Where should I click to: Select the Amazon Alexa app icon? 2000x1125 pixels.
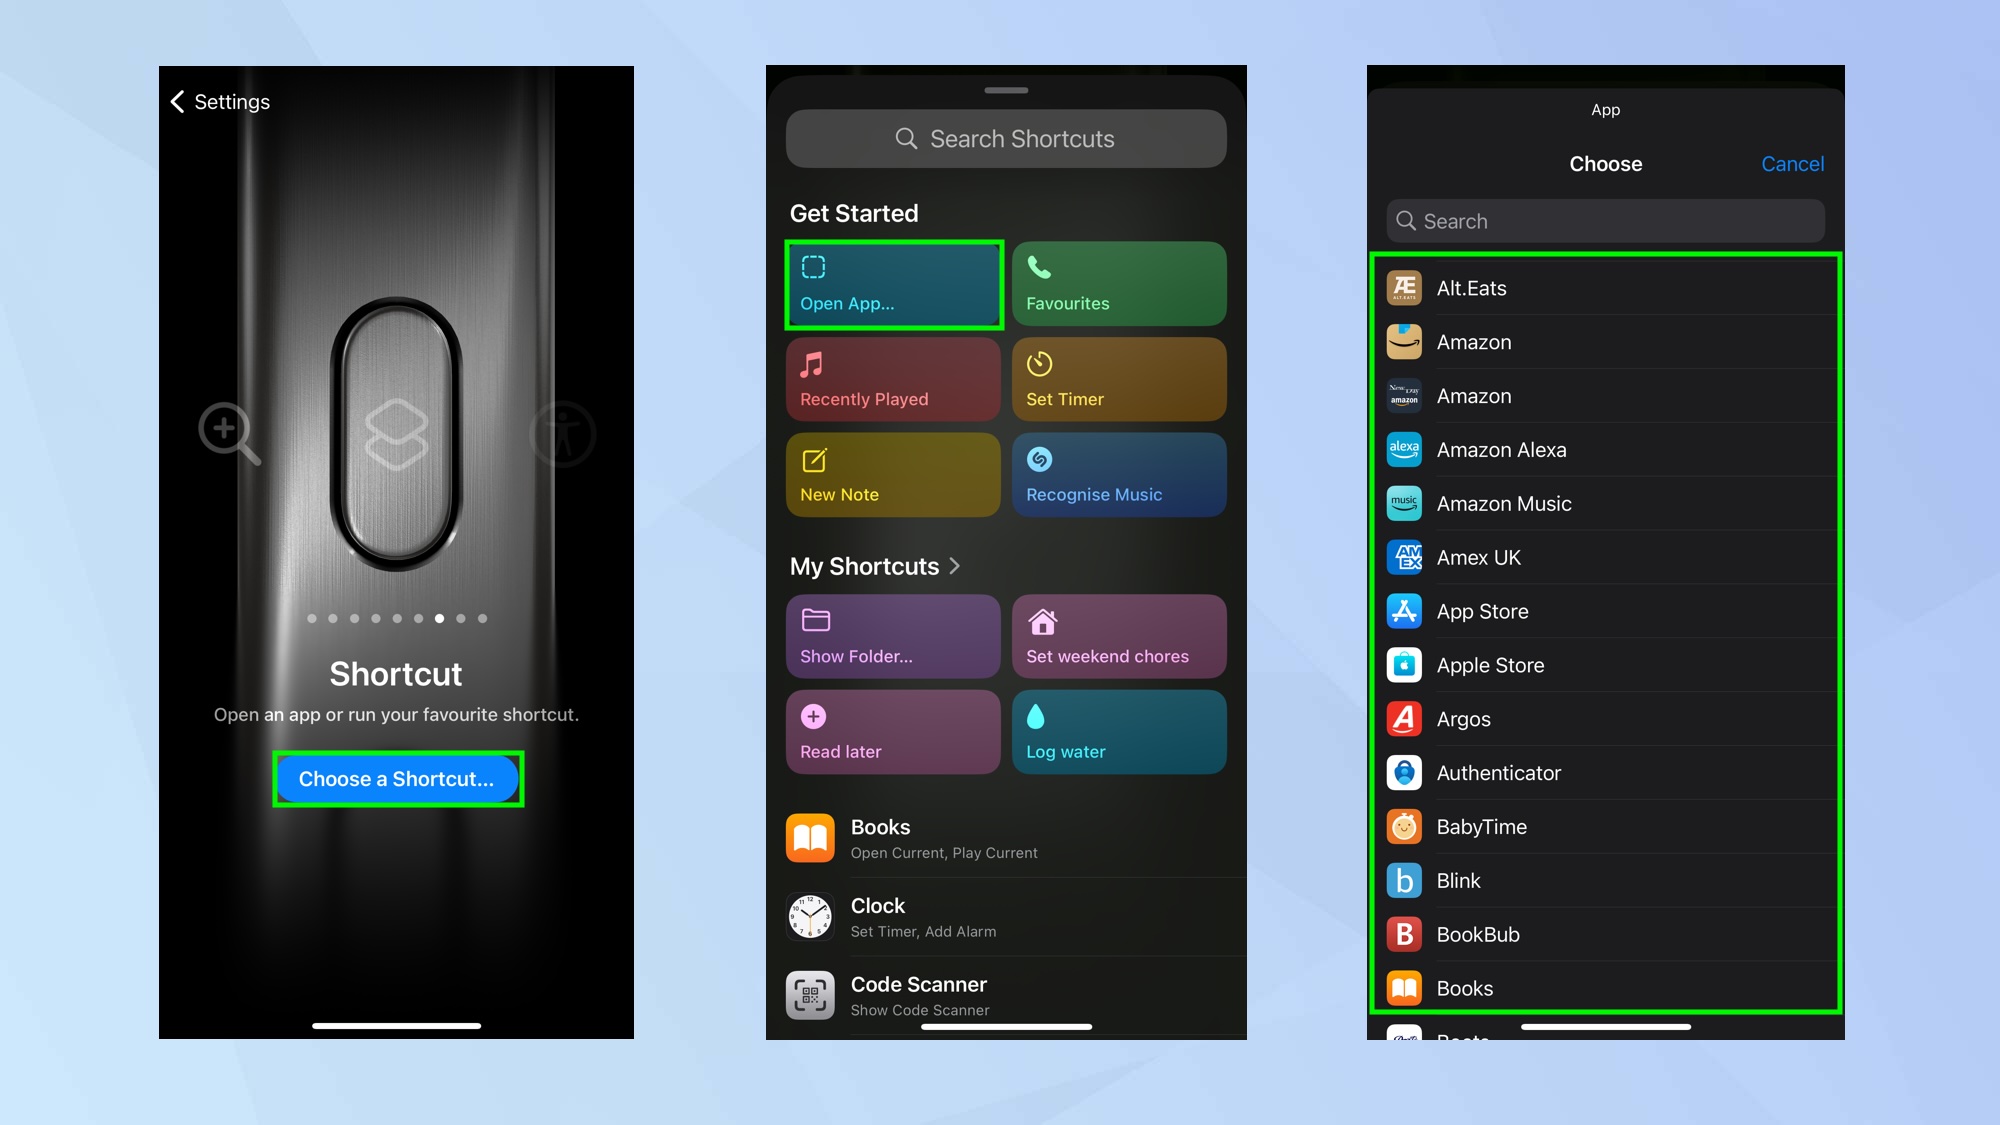coord(1407,449)
